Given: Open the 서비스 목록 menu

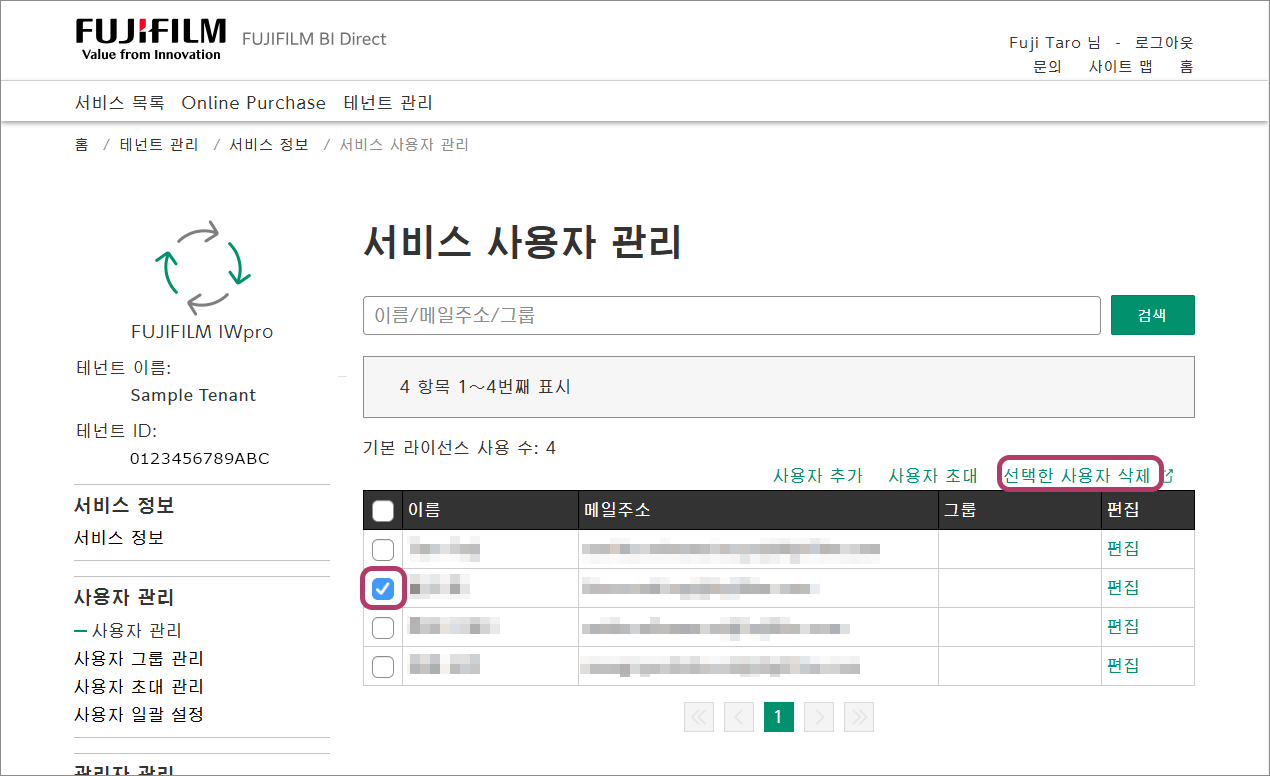Looking at the screenshot, I should tap(119, 103).
